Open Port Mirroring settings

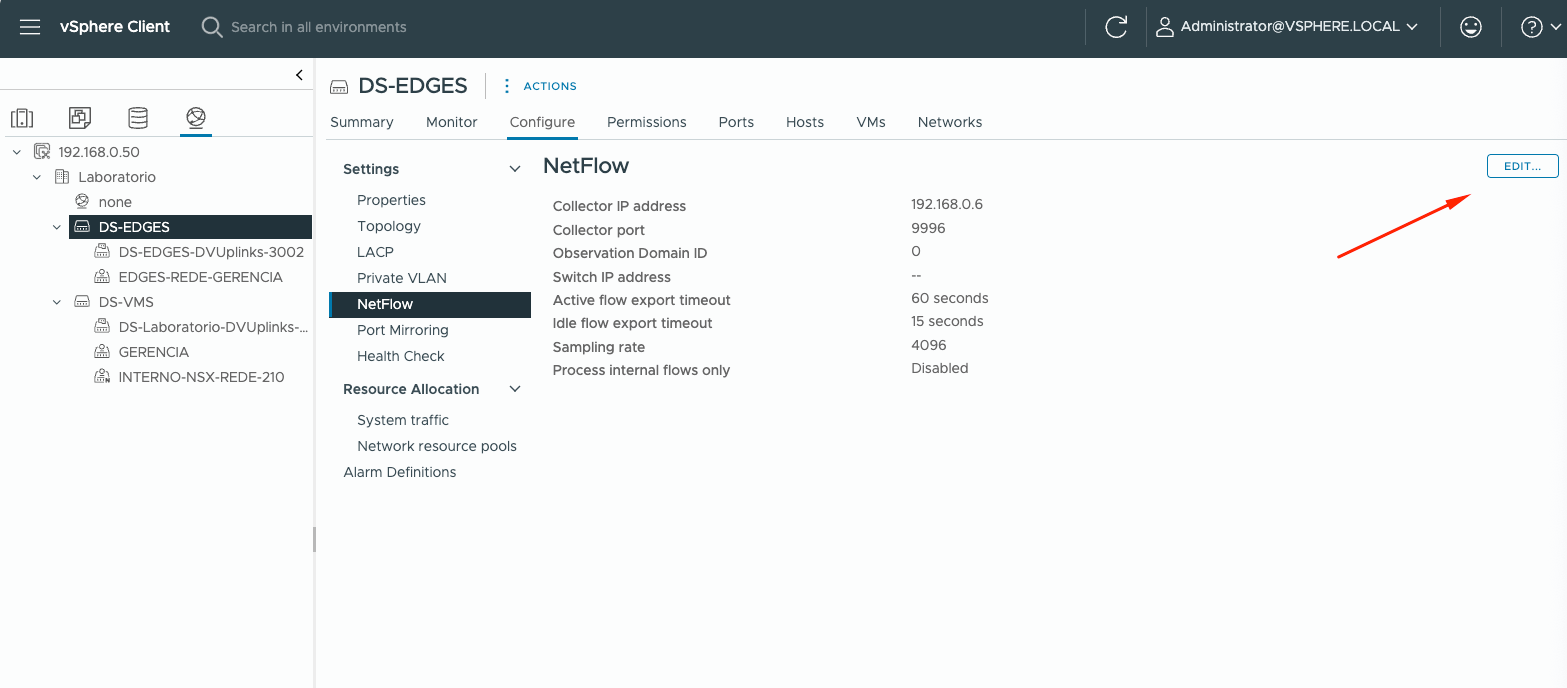(x=402, y=330)
